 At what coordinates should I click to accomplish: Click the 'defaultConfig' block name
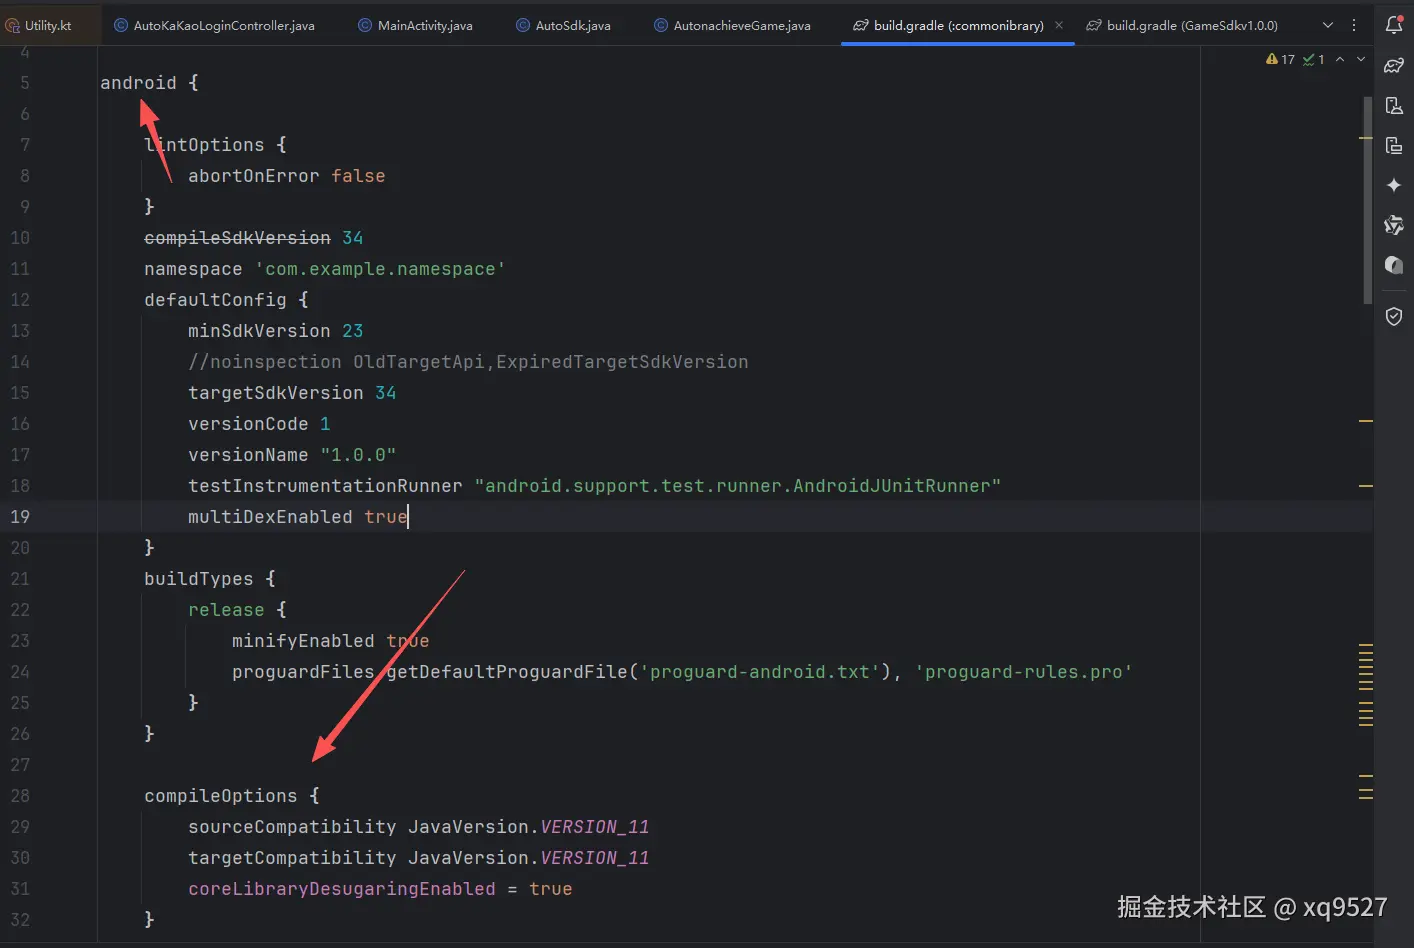[x=215, y=300]
